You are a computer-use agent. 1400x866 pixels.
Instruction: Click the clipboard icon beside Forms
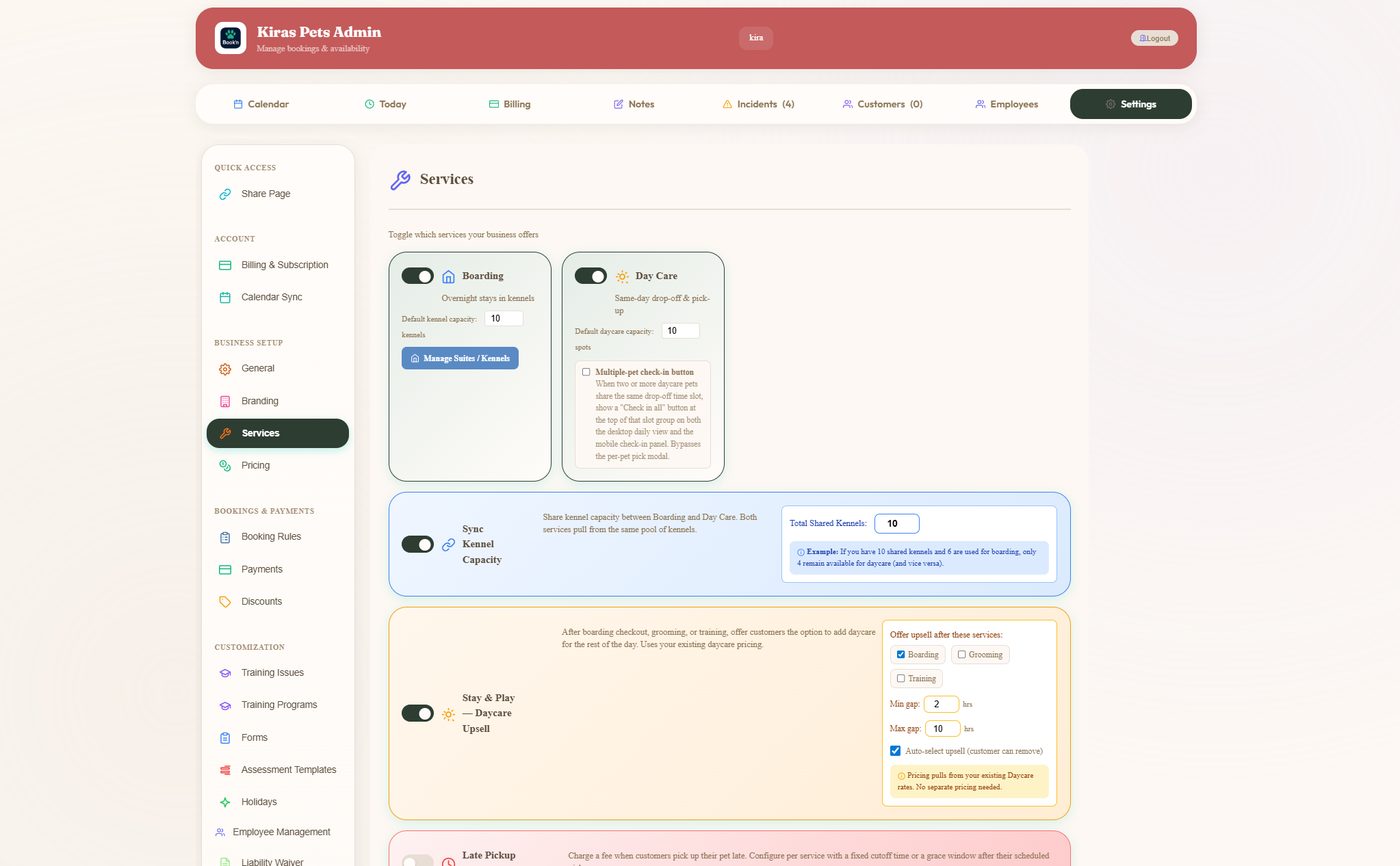(x=225, y=737)
